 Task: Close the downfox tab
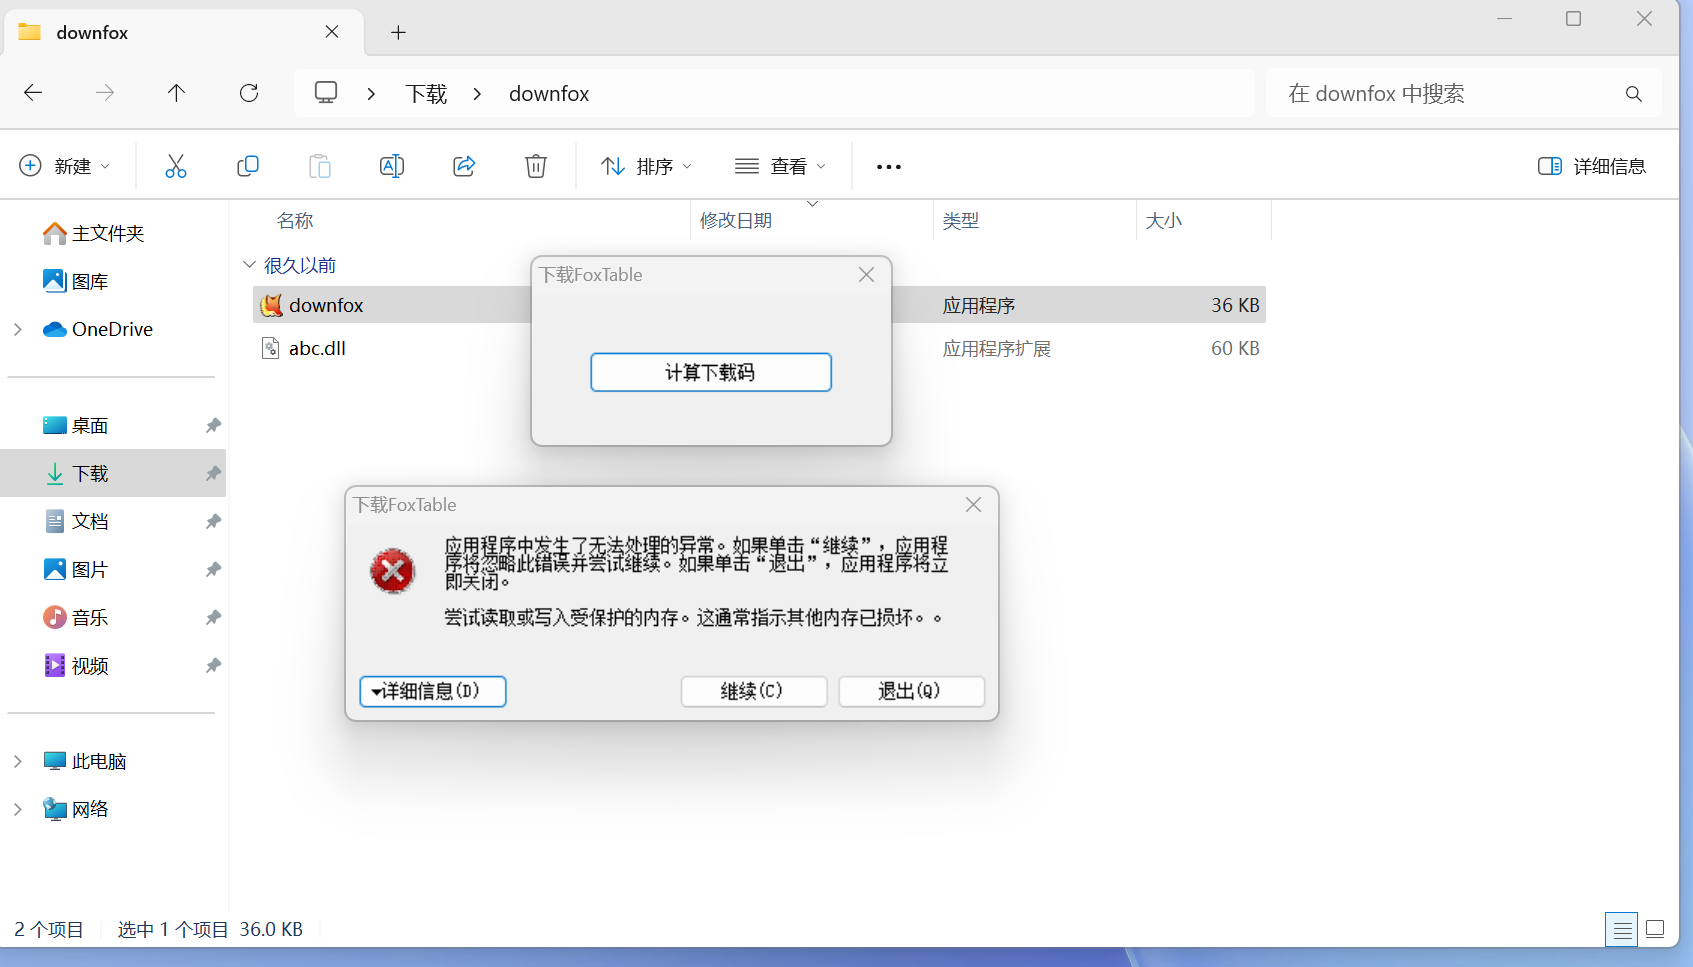click(332, 32)
